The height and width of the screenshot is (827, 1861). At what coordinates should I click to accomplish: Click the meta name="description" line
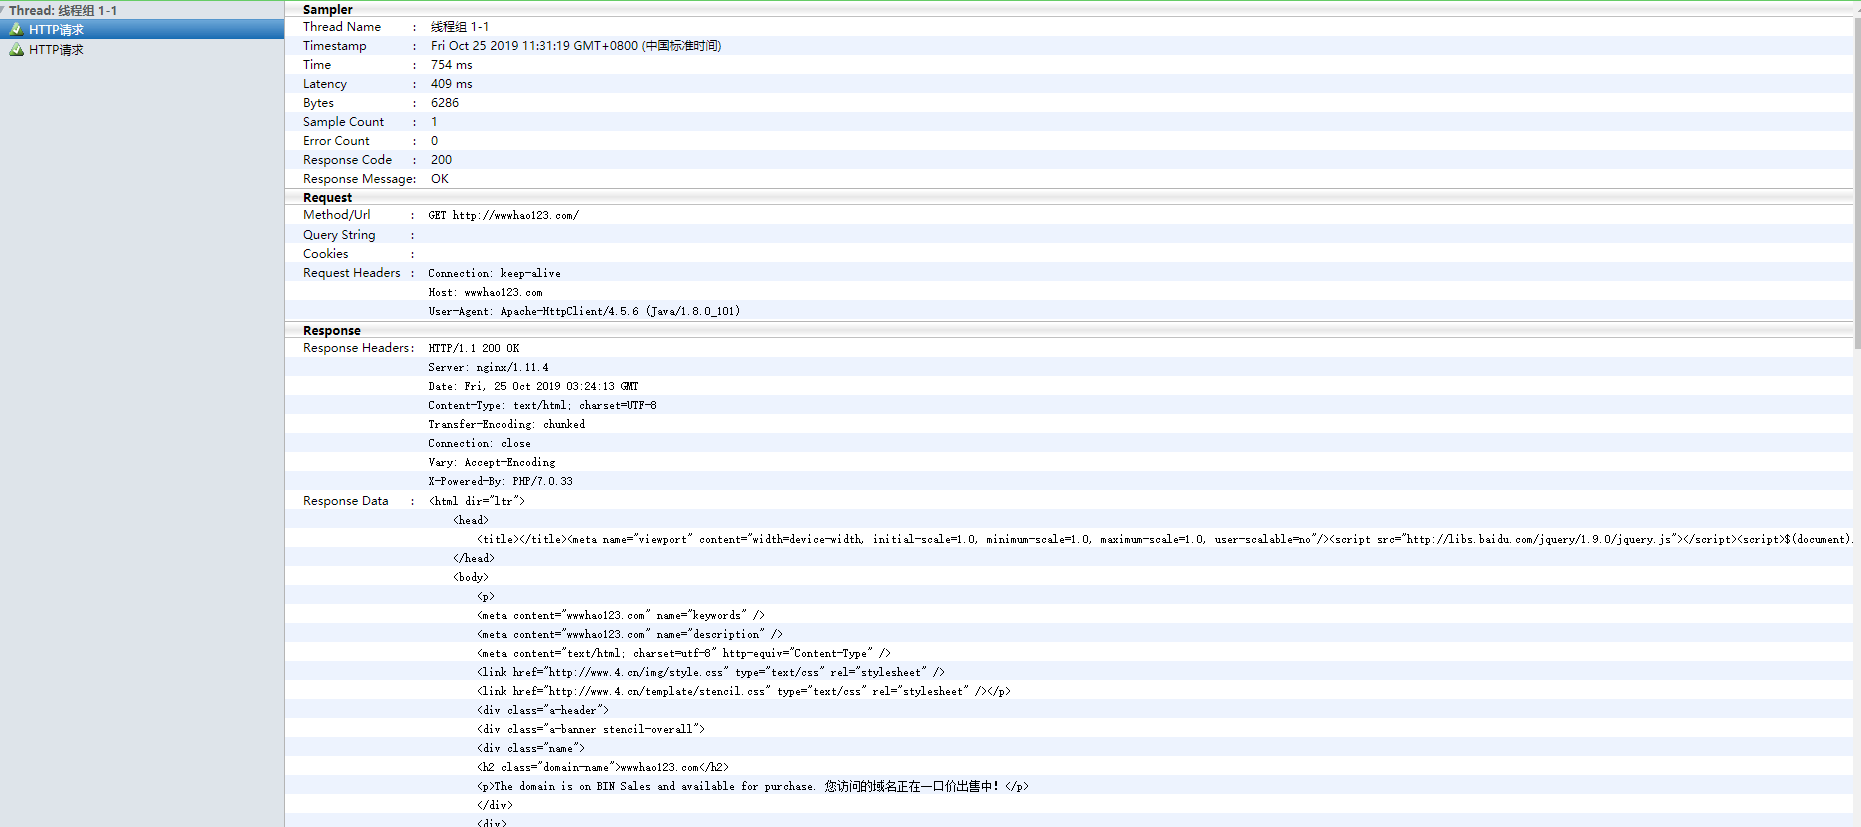(x=630, y=634)
